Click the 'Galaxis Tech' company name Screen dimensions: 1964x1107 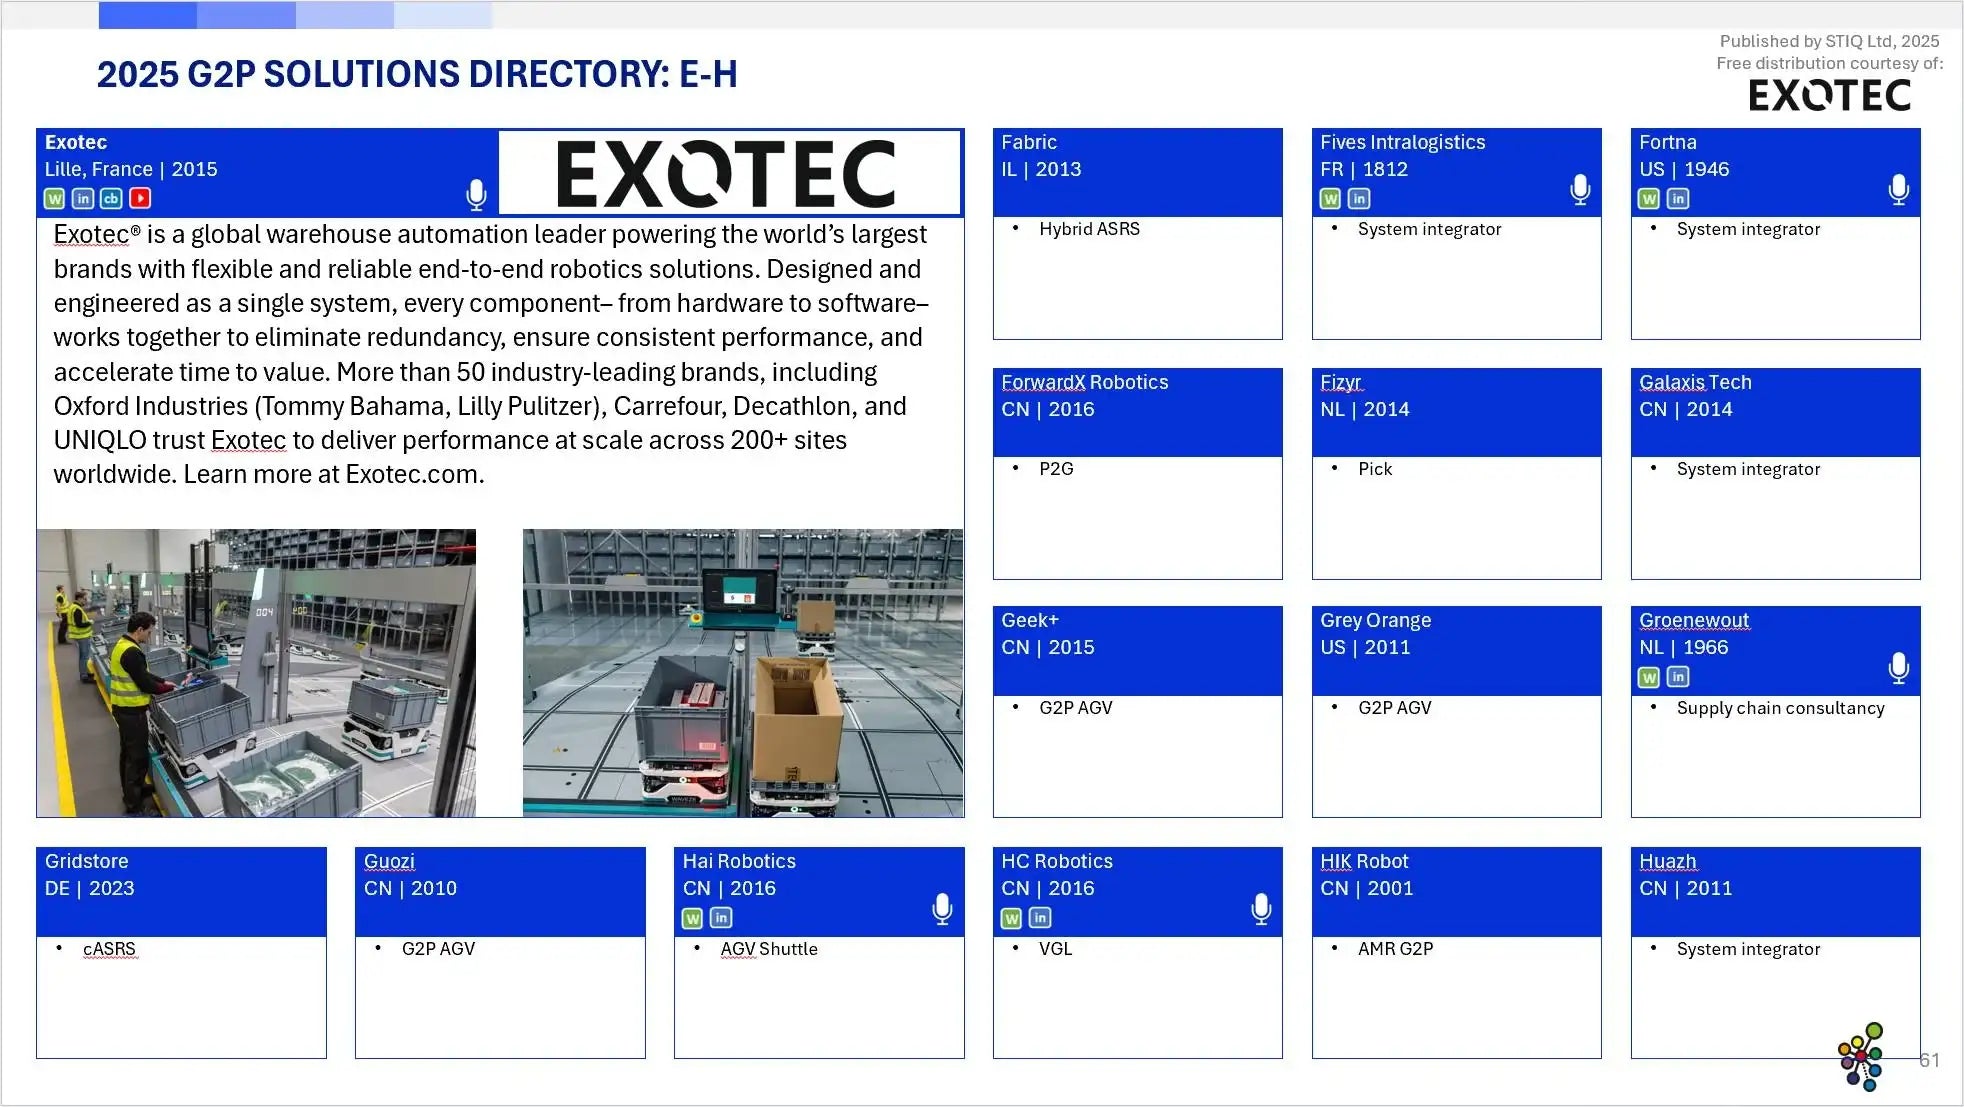coord(1695,382)
